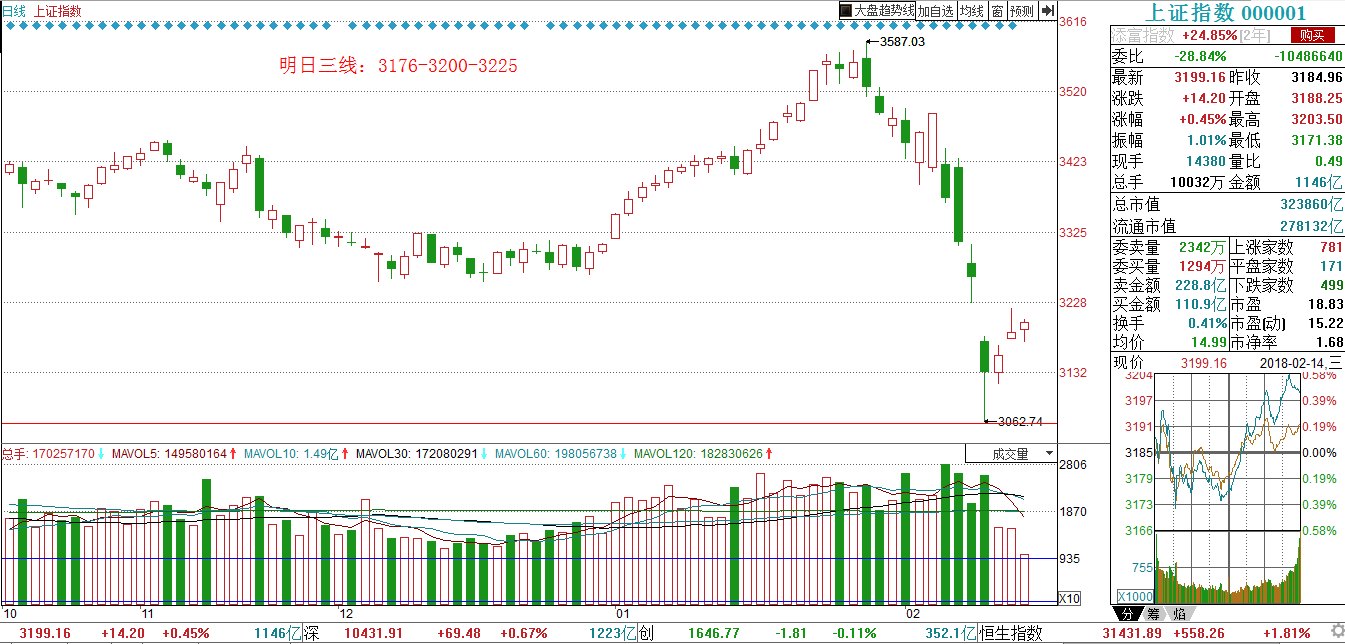Click the 窗 button

pos(997,11)
